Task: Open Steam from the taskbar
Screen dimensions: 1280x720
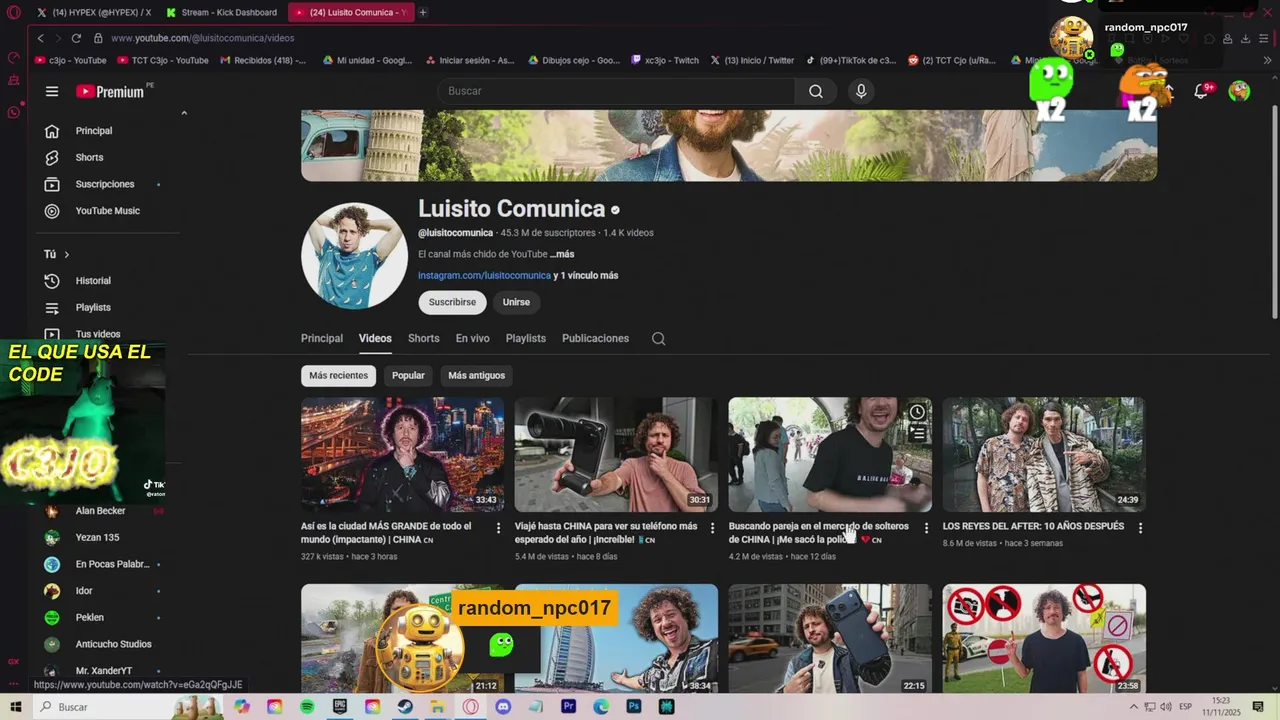Action: pyautogui.click(x=405, y=707)
